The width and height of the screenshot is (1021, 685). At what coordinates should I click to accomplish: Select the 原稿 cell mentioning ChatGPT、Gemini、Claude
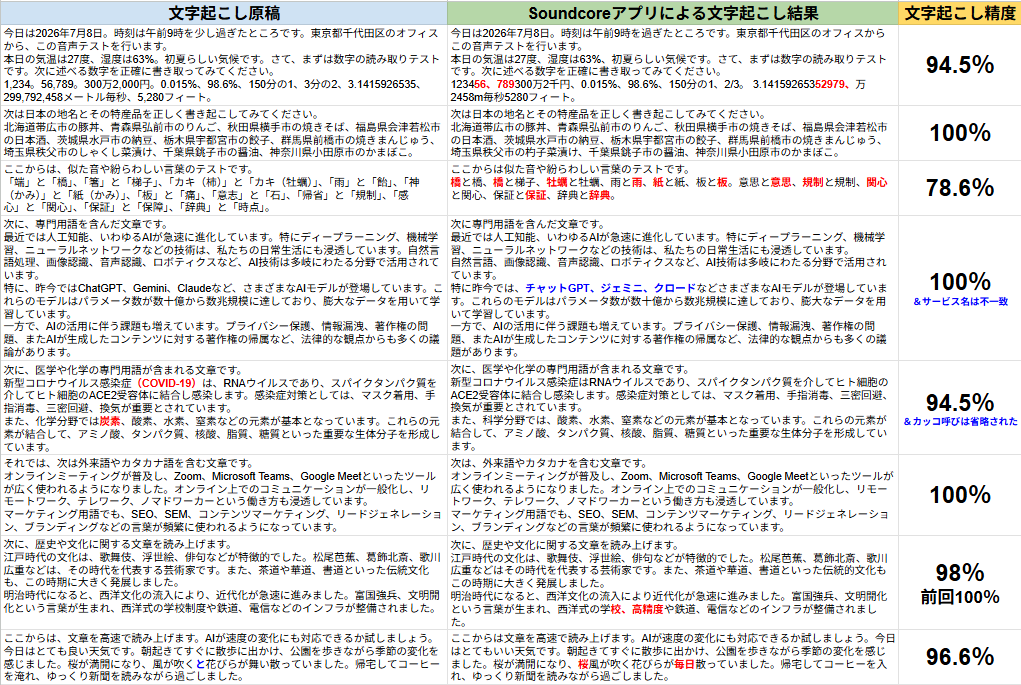point(224,288)
